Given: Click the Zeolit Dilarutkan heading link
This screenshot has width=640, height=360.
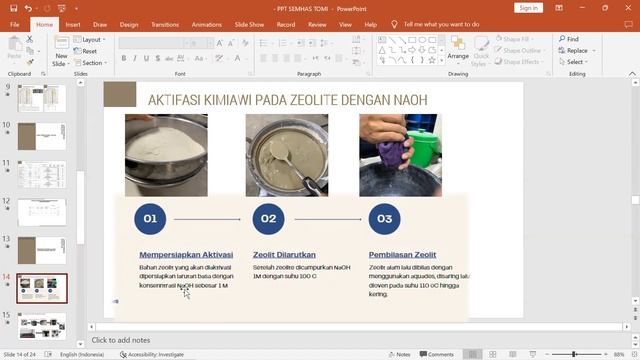Looking at the screenshot, I should (x=284, y=255).
